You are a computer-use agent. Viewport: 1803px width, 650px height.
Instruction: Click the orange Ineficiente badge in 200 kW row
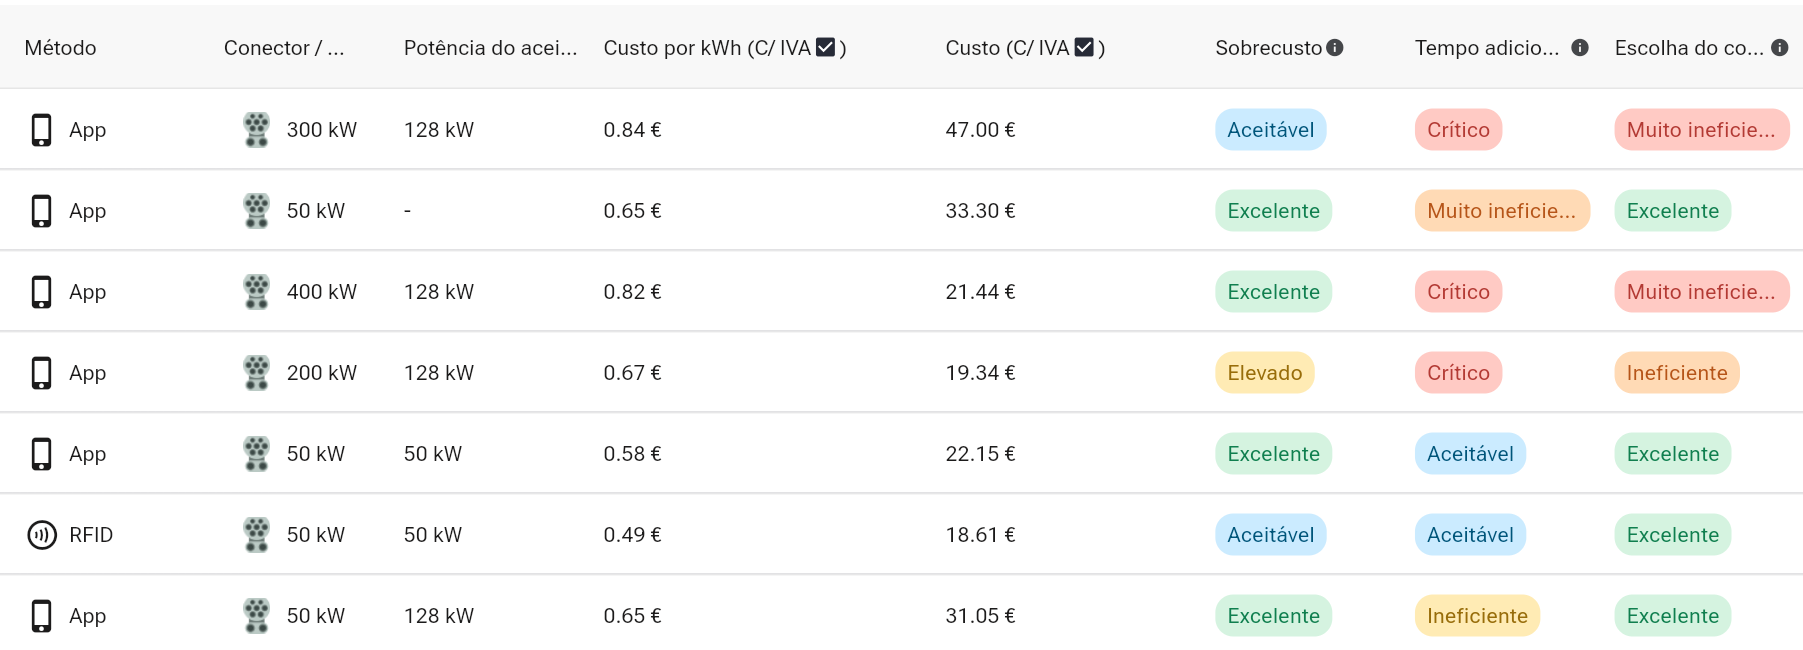pos(1676,373)
